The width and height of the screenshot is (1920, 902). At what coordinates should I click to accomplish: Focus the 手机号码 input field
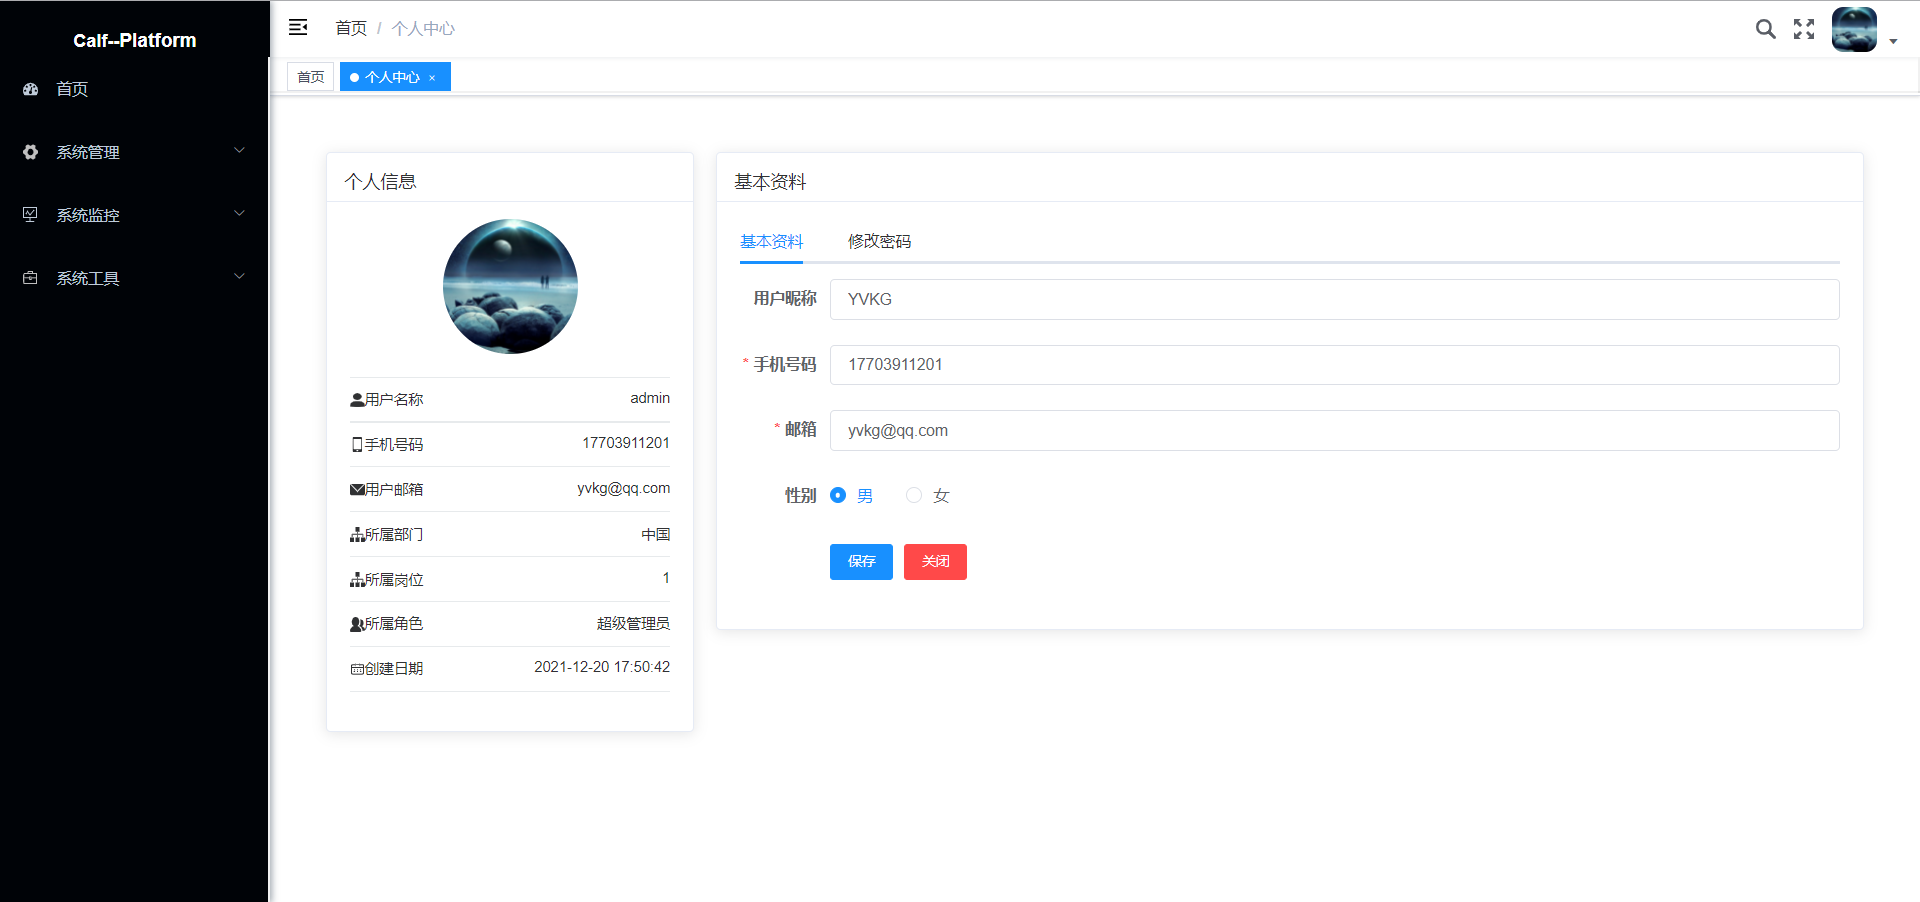point(1334,365)
